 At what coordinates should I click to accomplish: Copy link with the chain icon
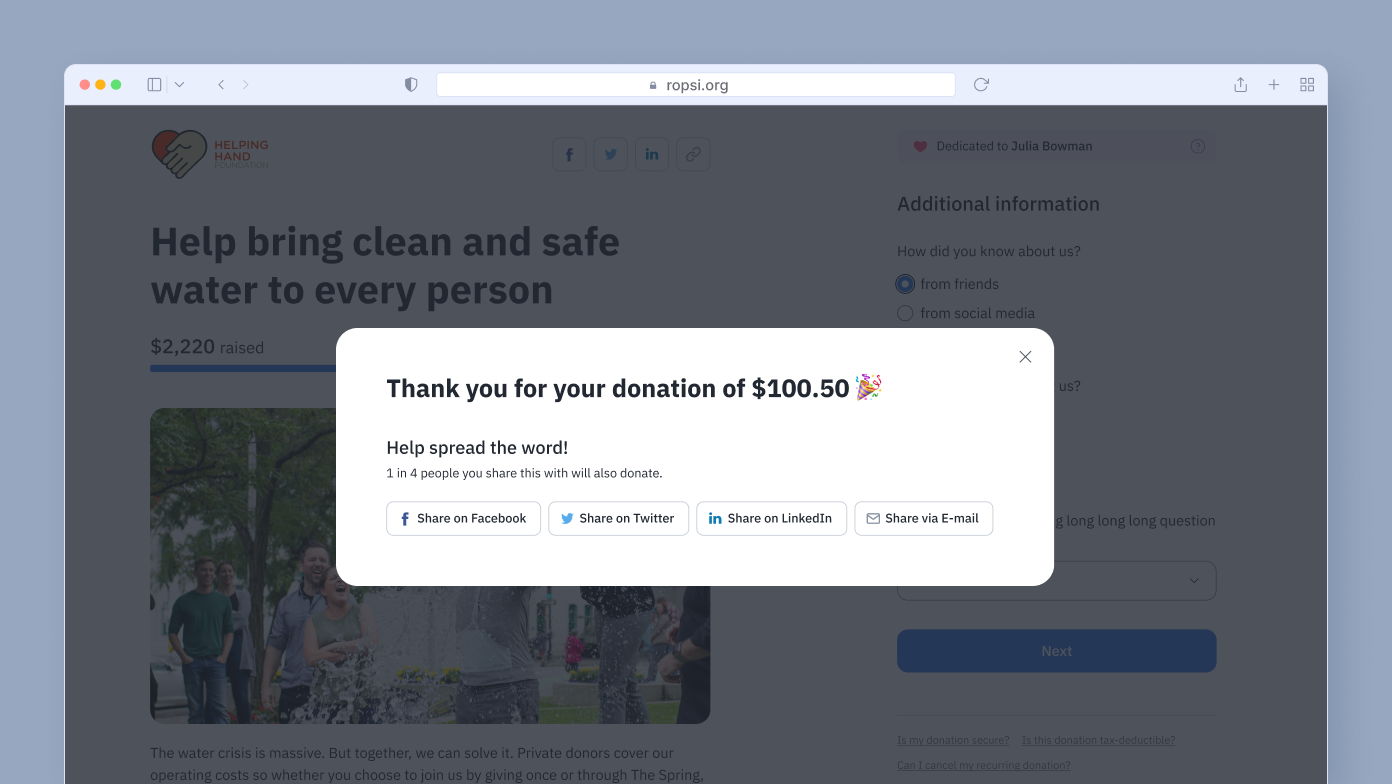(x=694, y=154)
